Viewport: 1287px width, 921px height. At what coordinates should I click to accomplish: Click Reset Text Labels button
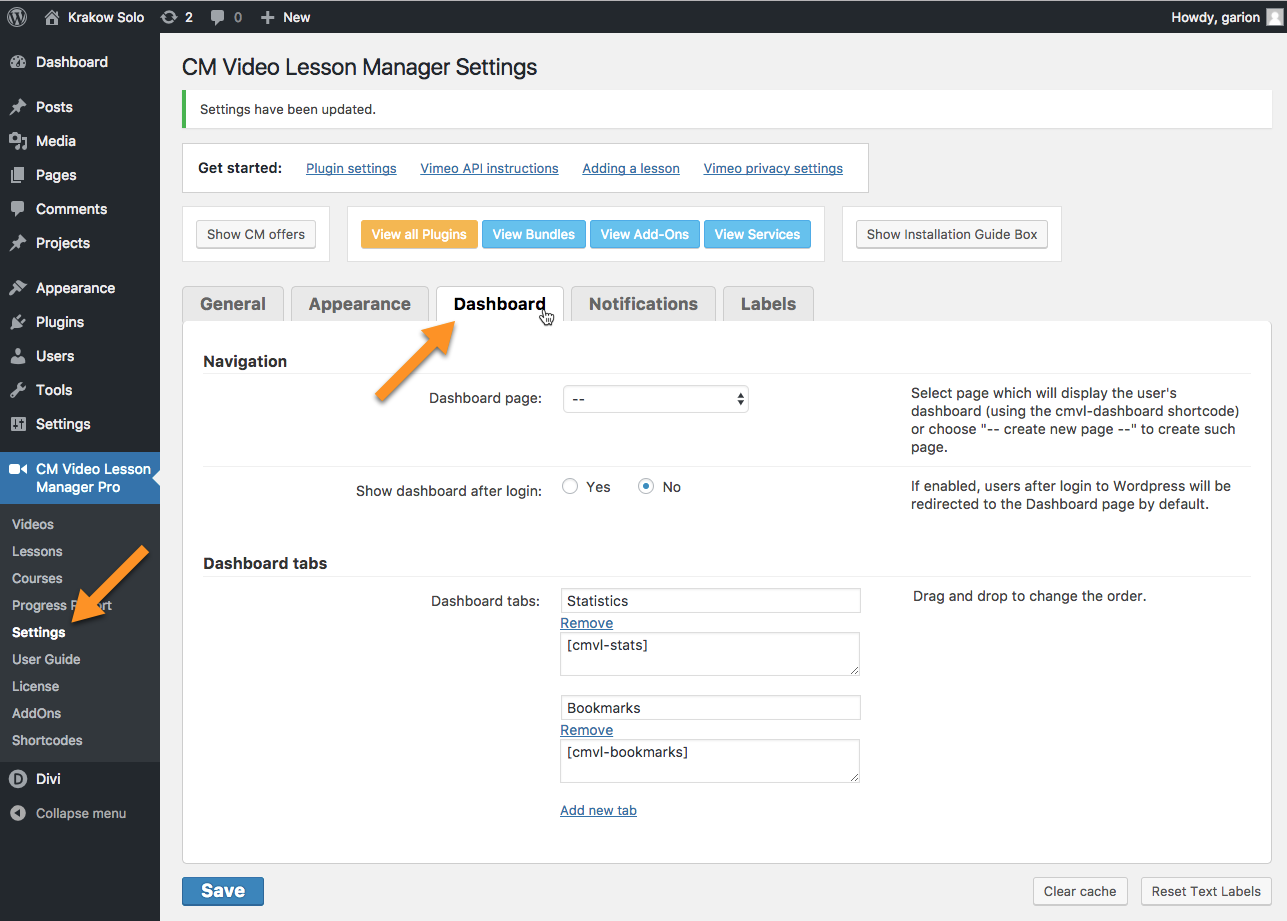(x=1206, y=891)
